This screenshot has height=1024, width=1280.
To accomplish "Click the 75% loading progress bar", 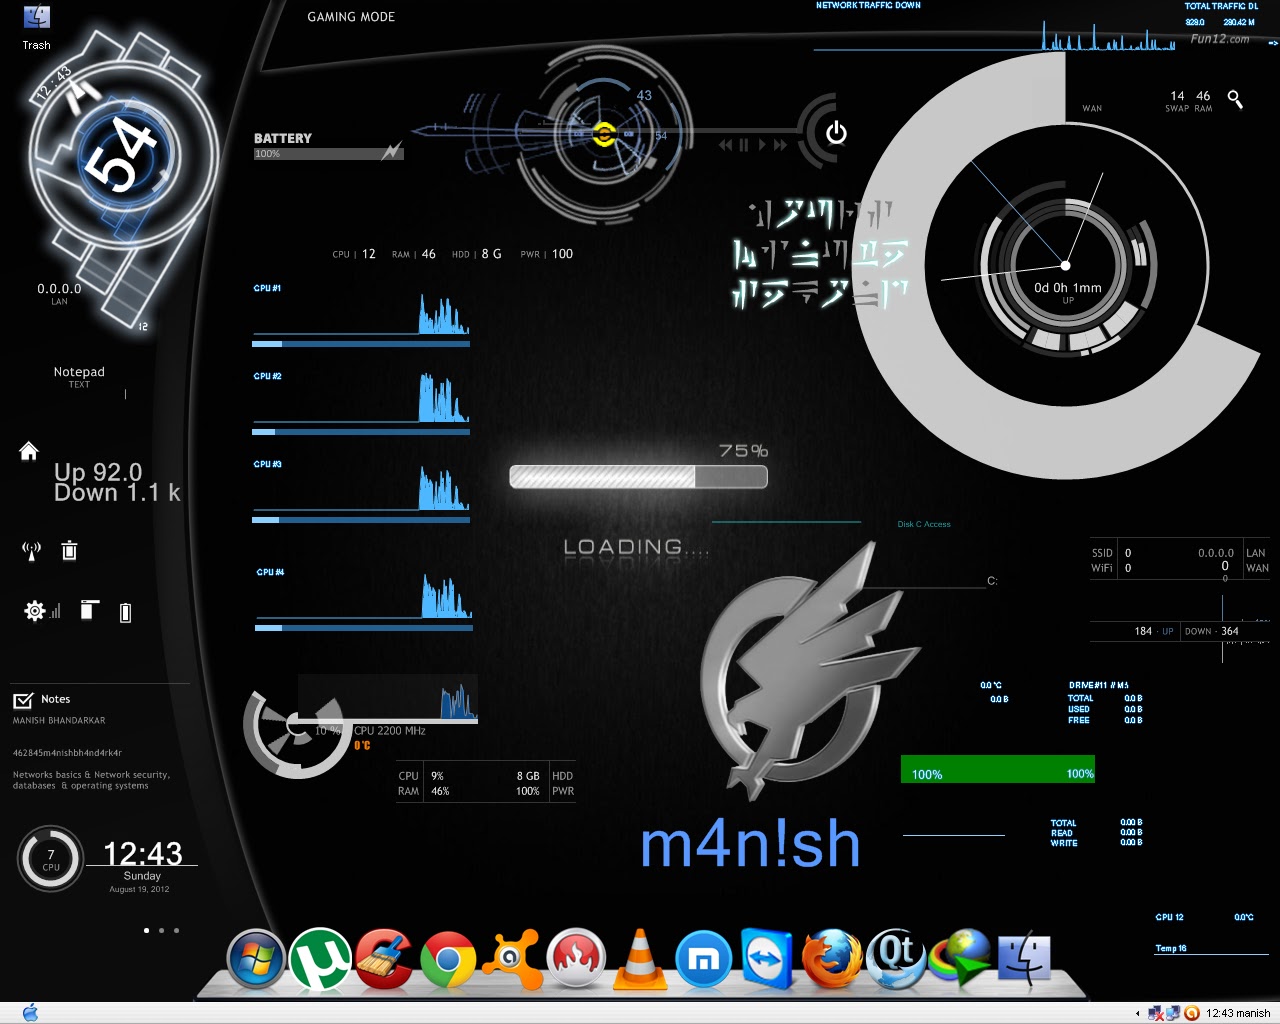I will [x=638, y=477].
